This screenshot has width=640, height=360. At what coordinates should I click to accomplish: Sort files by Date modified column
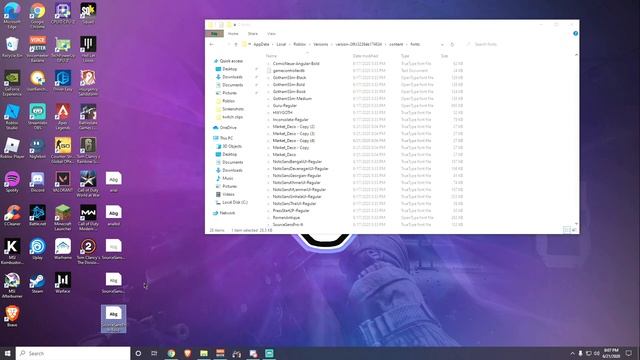[x=365, y=56]
